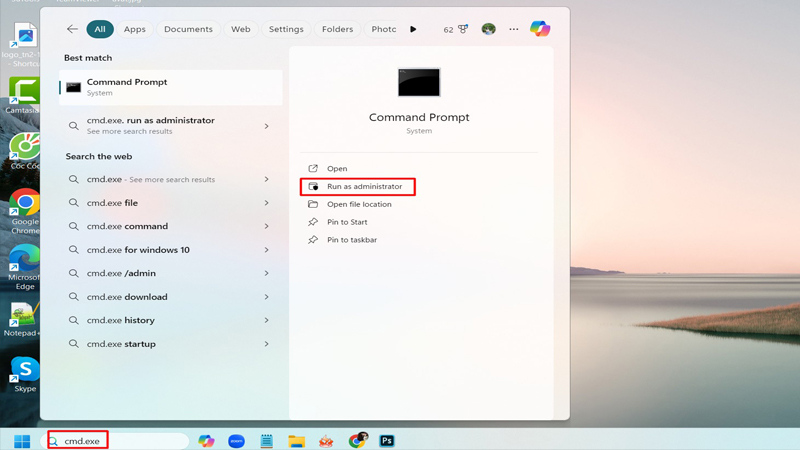Click the taskbar search box with cmd.exe
This screenshot has height=450, width=800.
tap(117, 441)
